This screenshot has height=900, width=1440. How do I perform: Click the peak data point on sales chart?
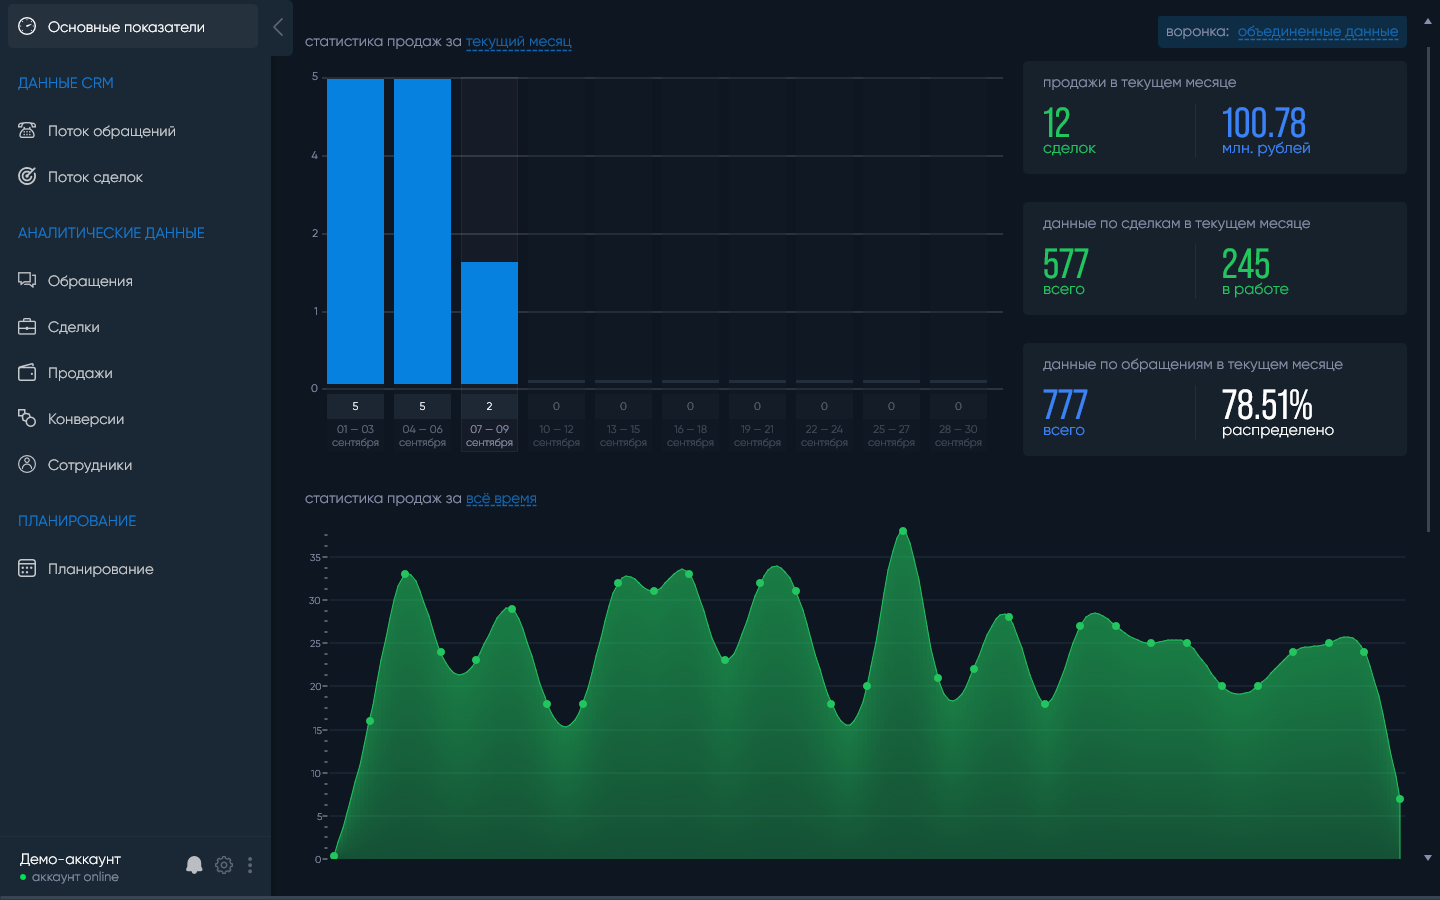903,531
